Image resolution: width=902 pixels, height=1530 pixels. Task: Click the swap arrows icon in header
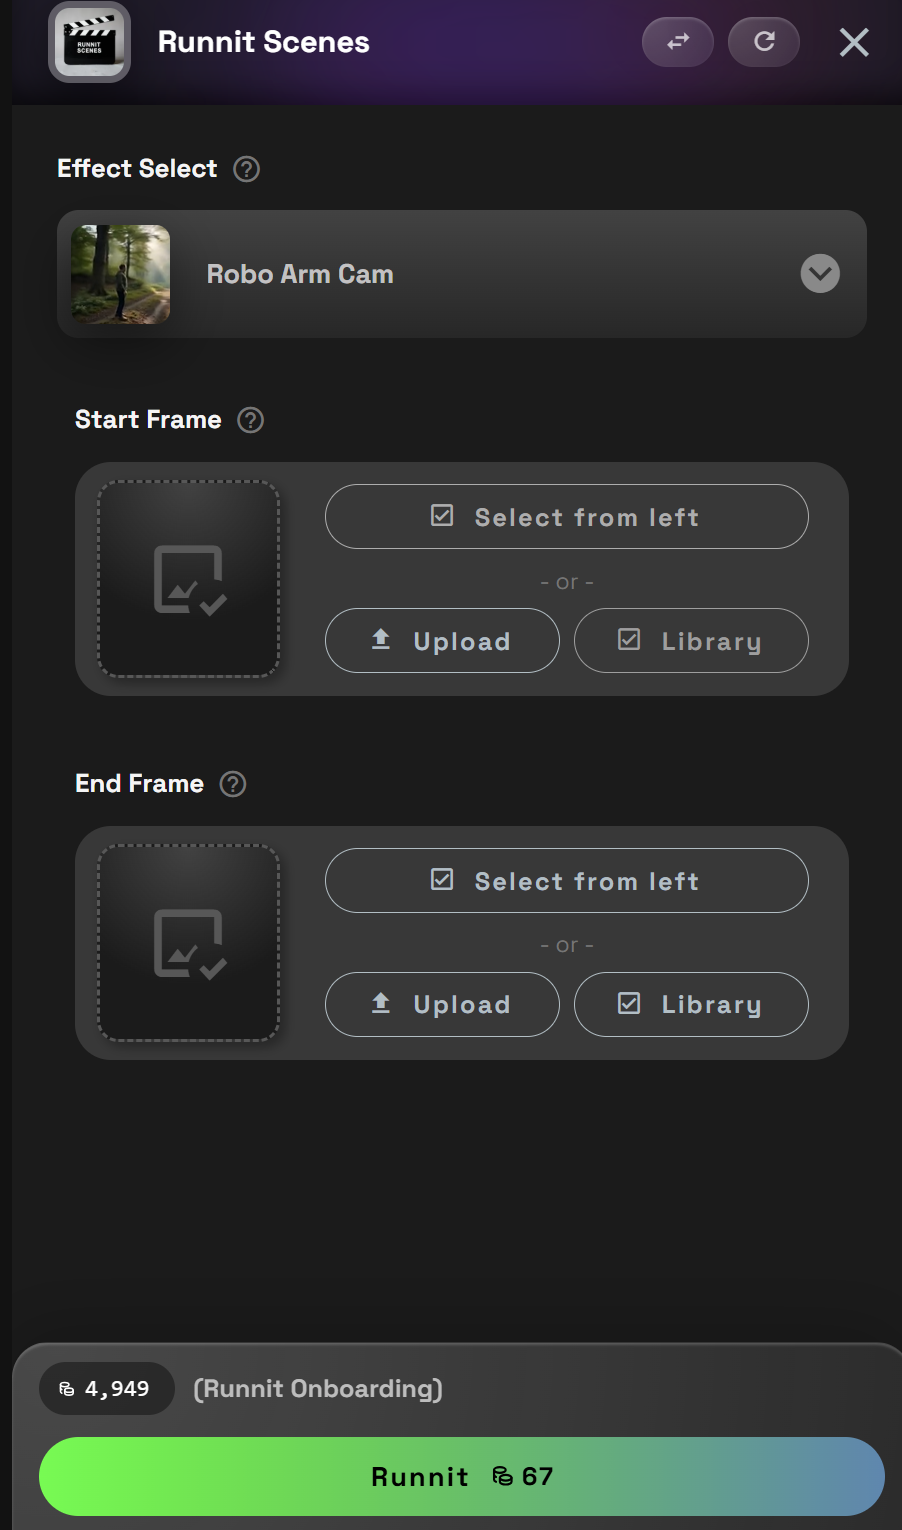(x=678, y=42)
